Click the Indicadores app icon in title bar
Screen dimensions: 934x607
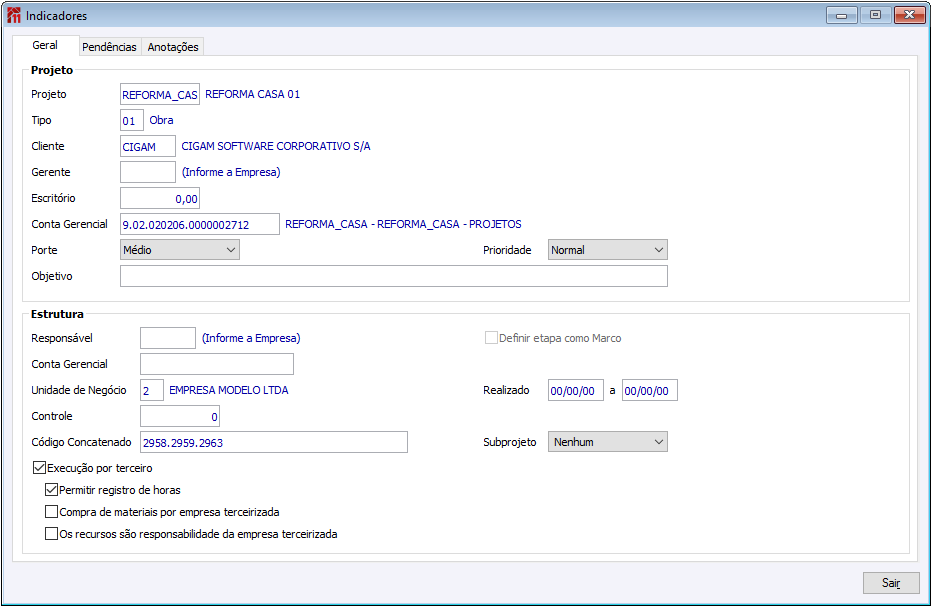pos(14,15)
